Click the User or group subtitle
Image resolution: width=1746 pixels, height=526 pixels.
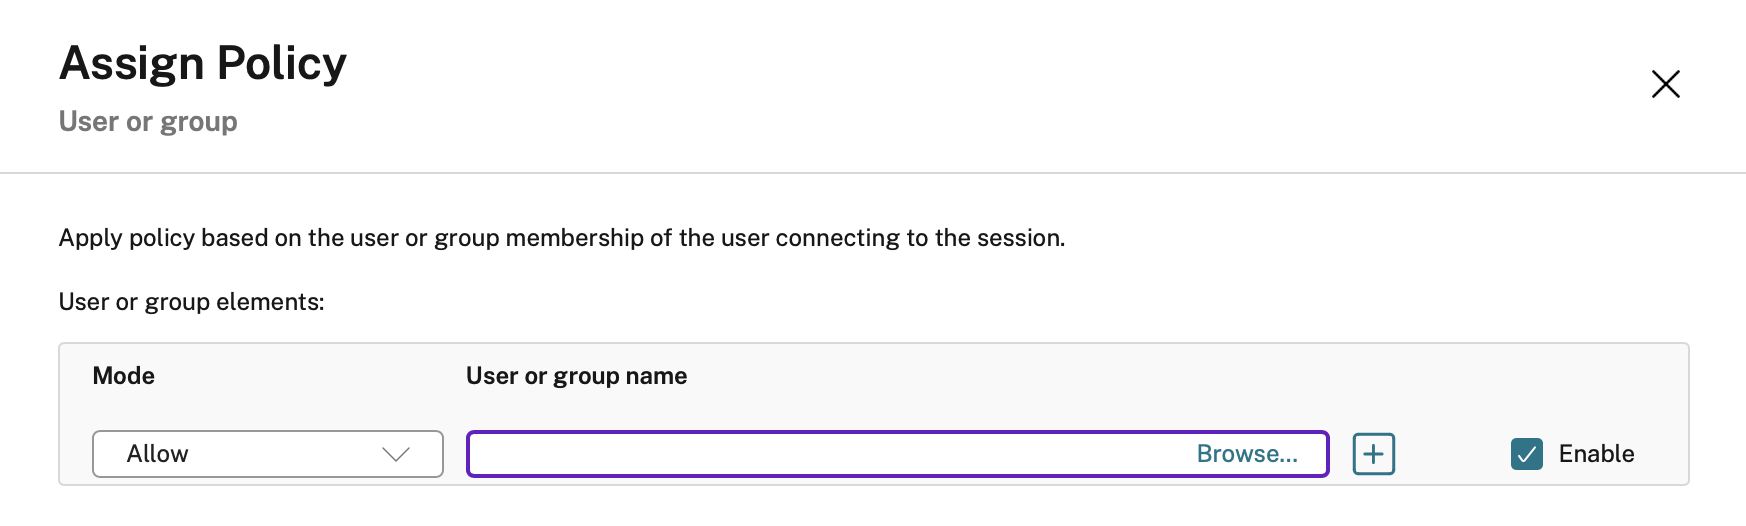(148, 122)
